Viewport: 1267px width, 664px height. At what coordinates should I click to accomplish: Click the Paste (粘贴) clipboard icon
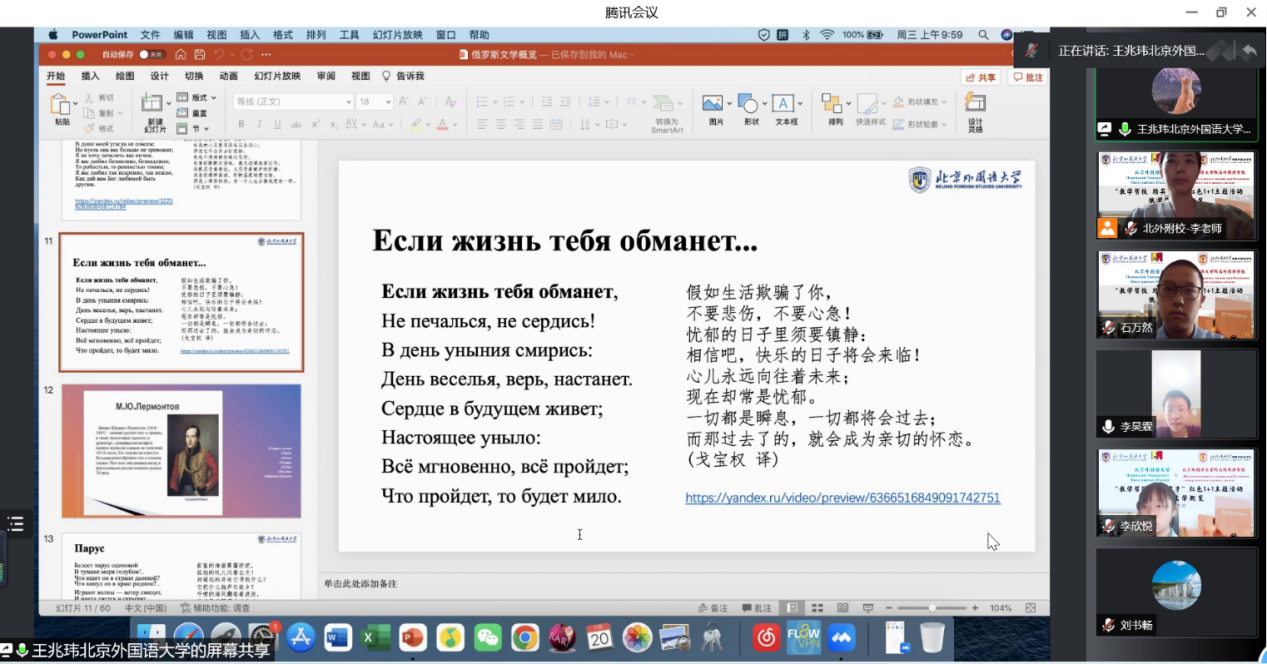pos(62,104)
